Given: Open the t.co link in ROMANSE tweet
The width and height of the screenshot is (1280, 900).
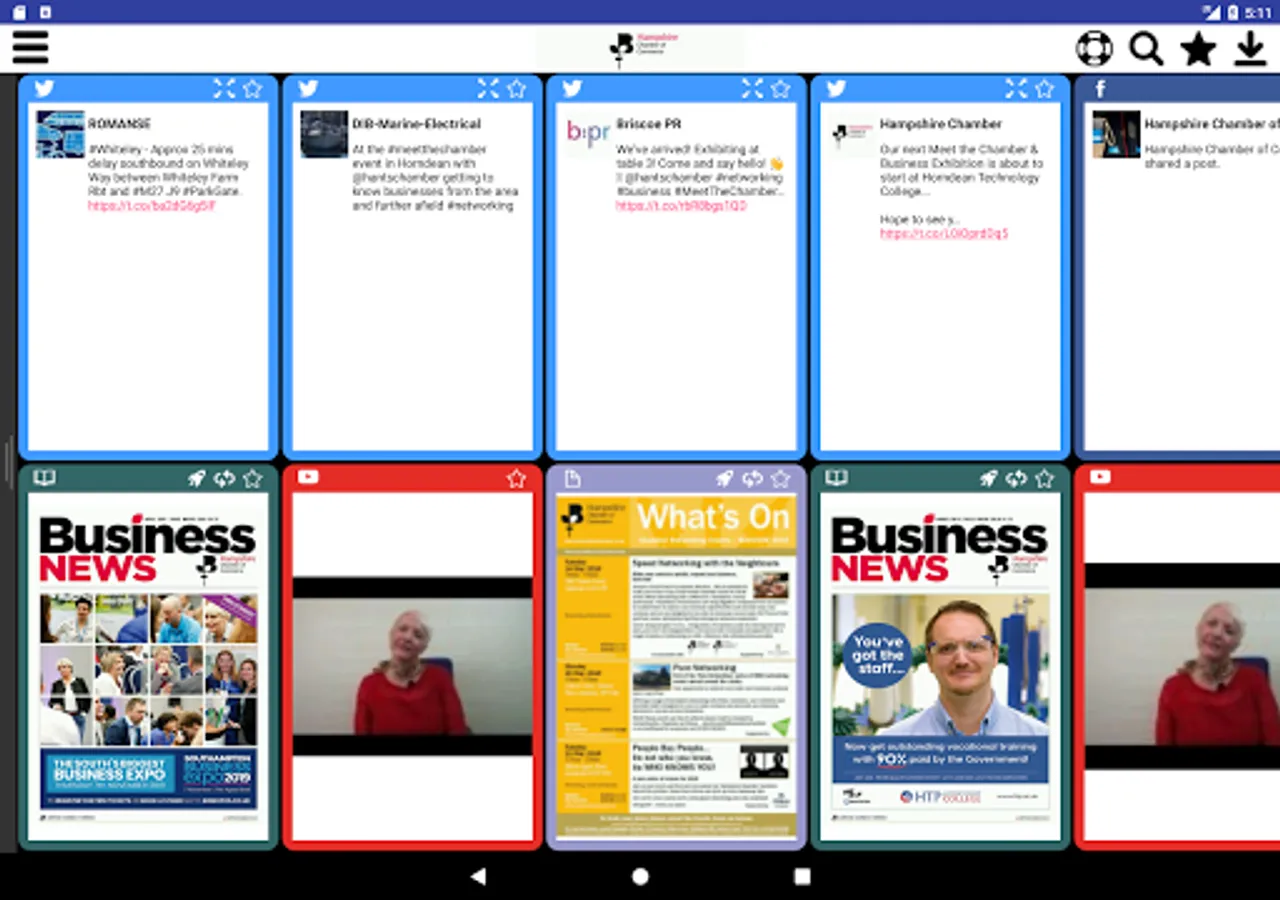Looking at the screenshot, I should (151, 205).
